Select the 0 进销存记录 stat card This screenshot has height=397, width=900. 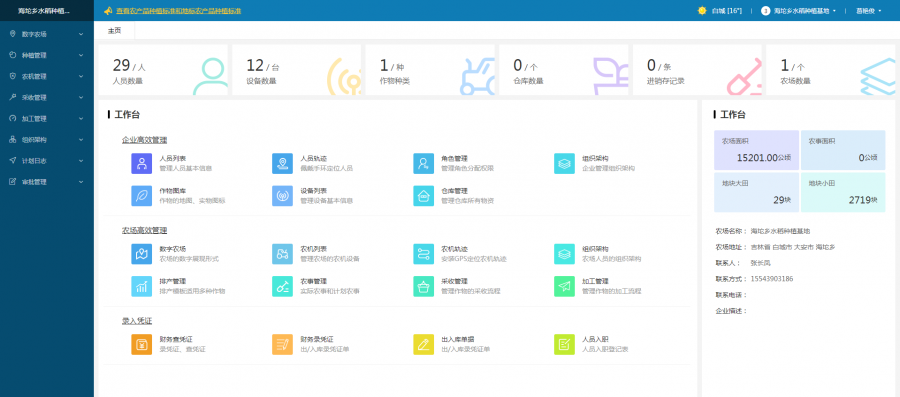pyautogui.click(x=697, y=70)
